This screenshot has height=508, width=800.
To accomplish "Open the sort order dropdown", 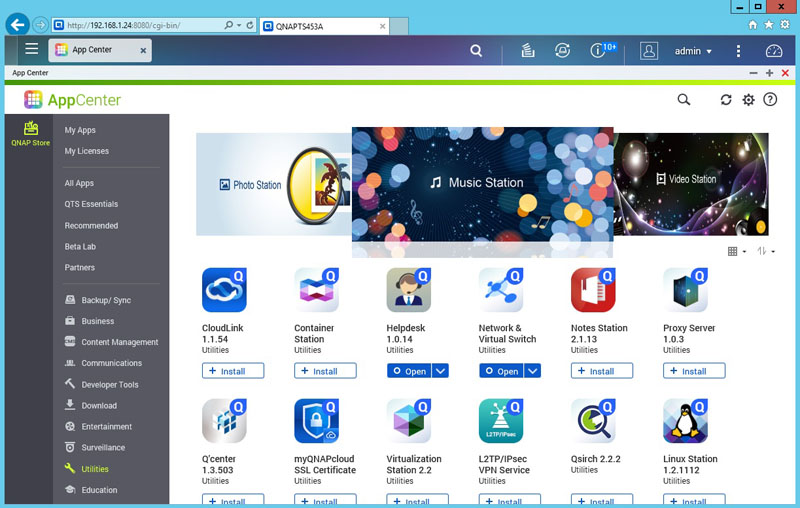I will [x=766, y=251].
